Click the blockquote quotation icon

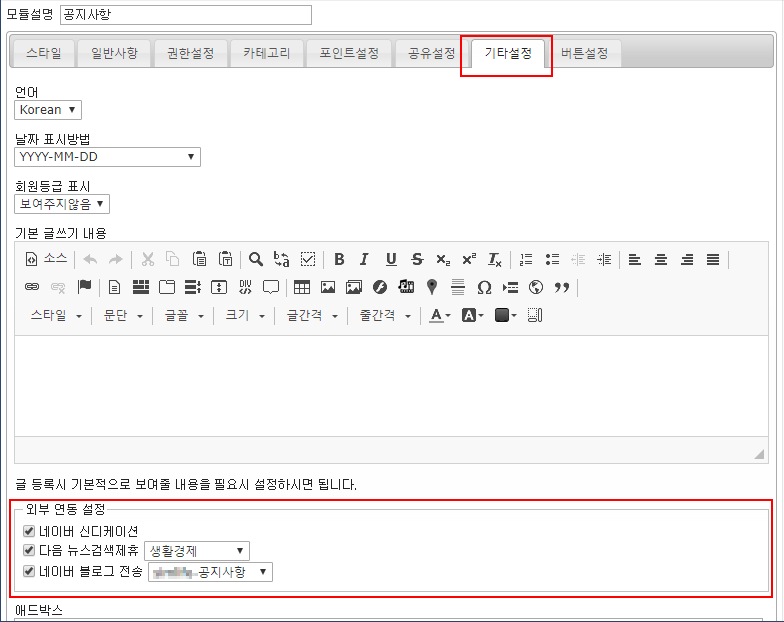pos(562,287)
